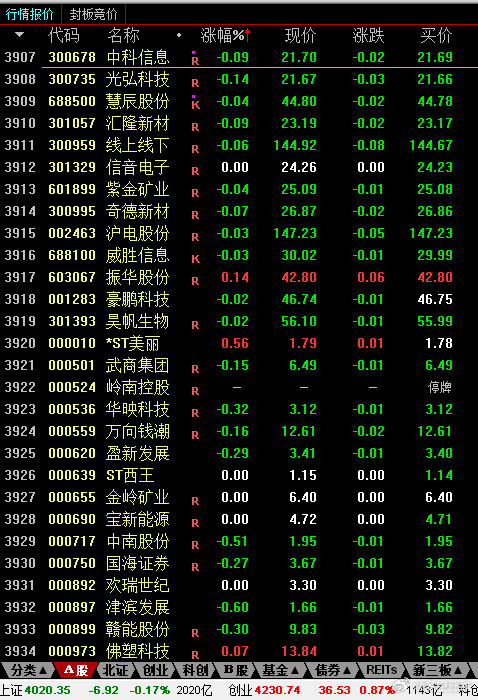Click the R marker for 岭南控股
The width and height of the screenshot is (478, 700).
tap(195, 391)
